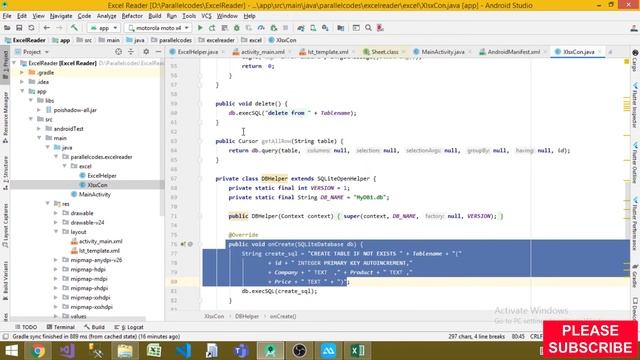Open the Logcat tool window
The height and width of the screenshot is (360, 640).
[x=129, y=327]
